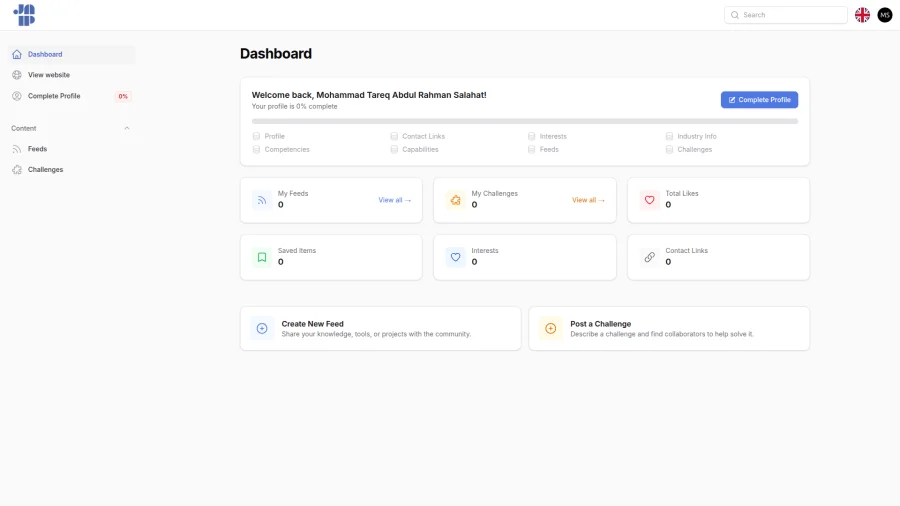
Task: Click the 'Welcome back' greeting text
Action: [x=368, y=95]
